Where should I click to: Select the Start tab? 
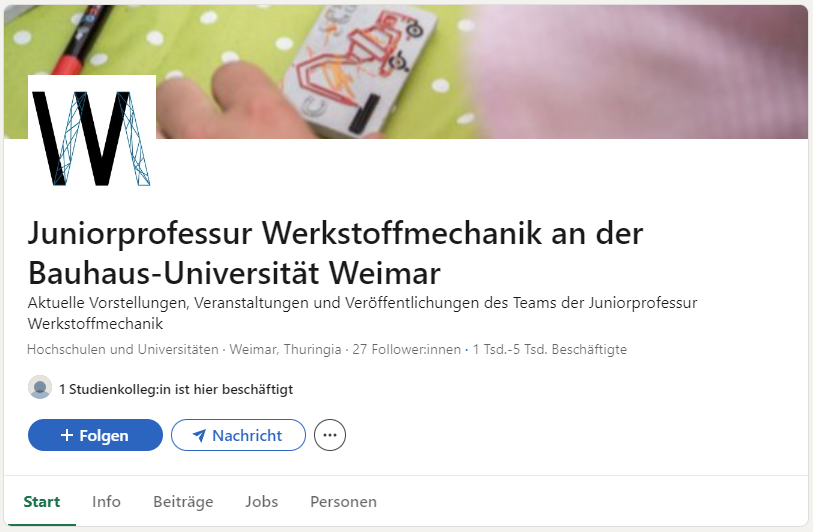pos(42,501)
